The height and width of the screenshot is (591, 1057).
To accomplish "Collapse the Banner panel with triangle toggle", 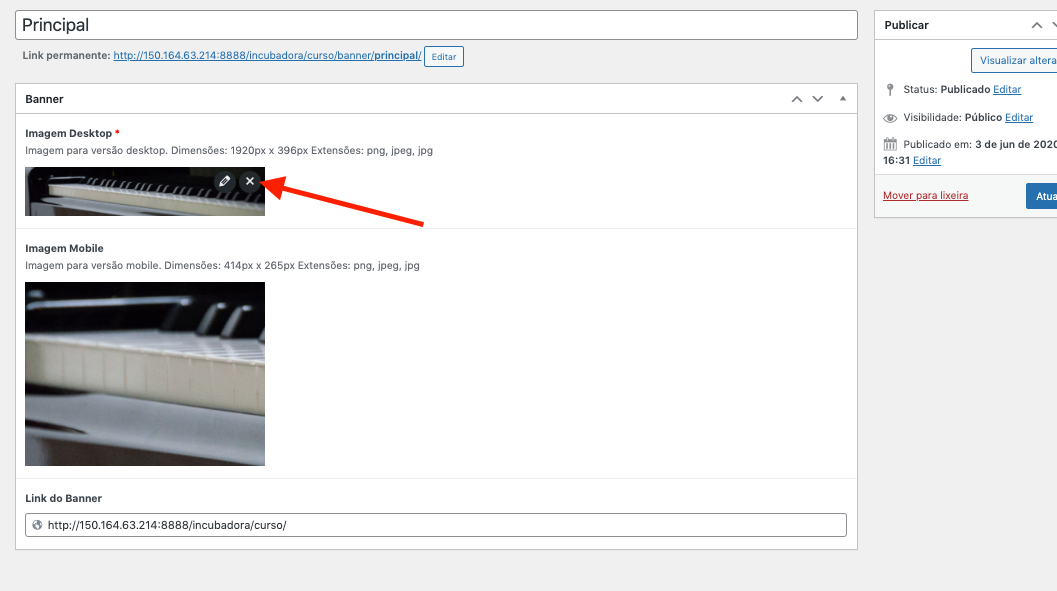I will [x=843, y=99].
